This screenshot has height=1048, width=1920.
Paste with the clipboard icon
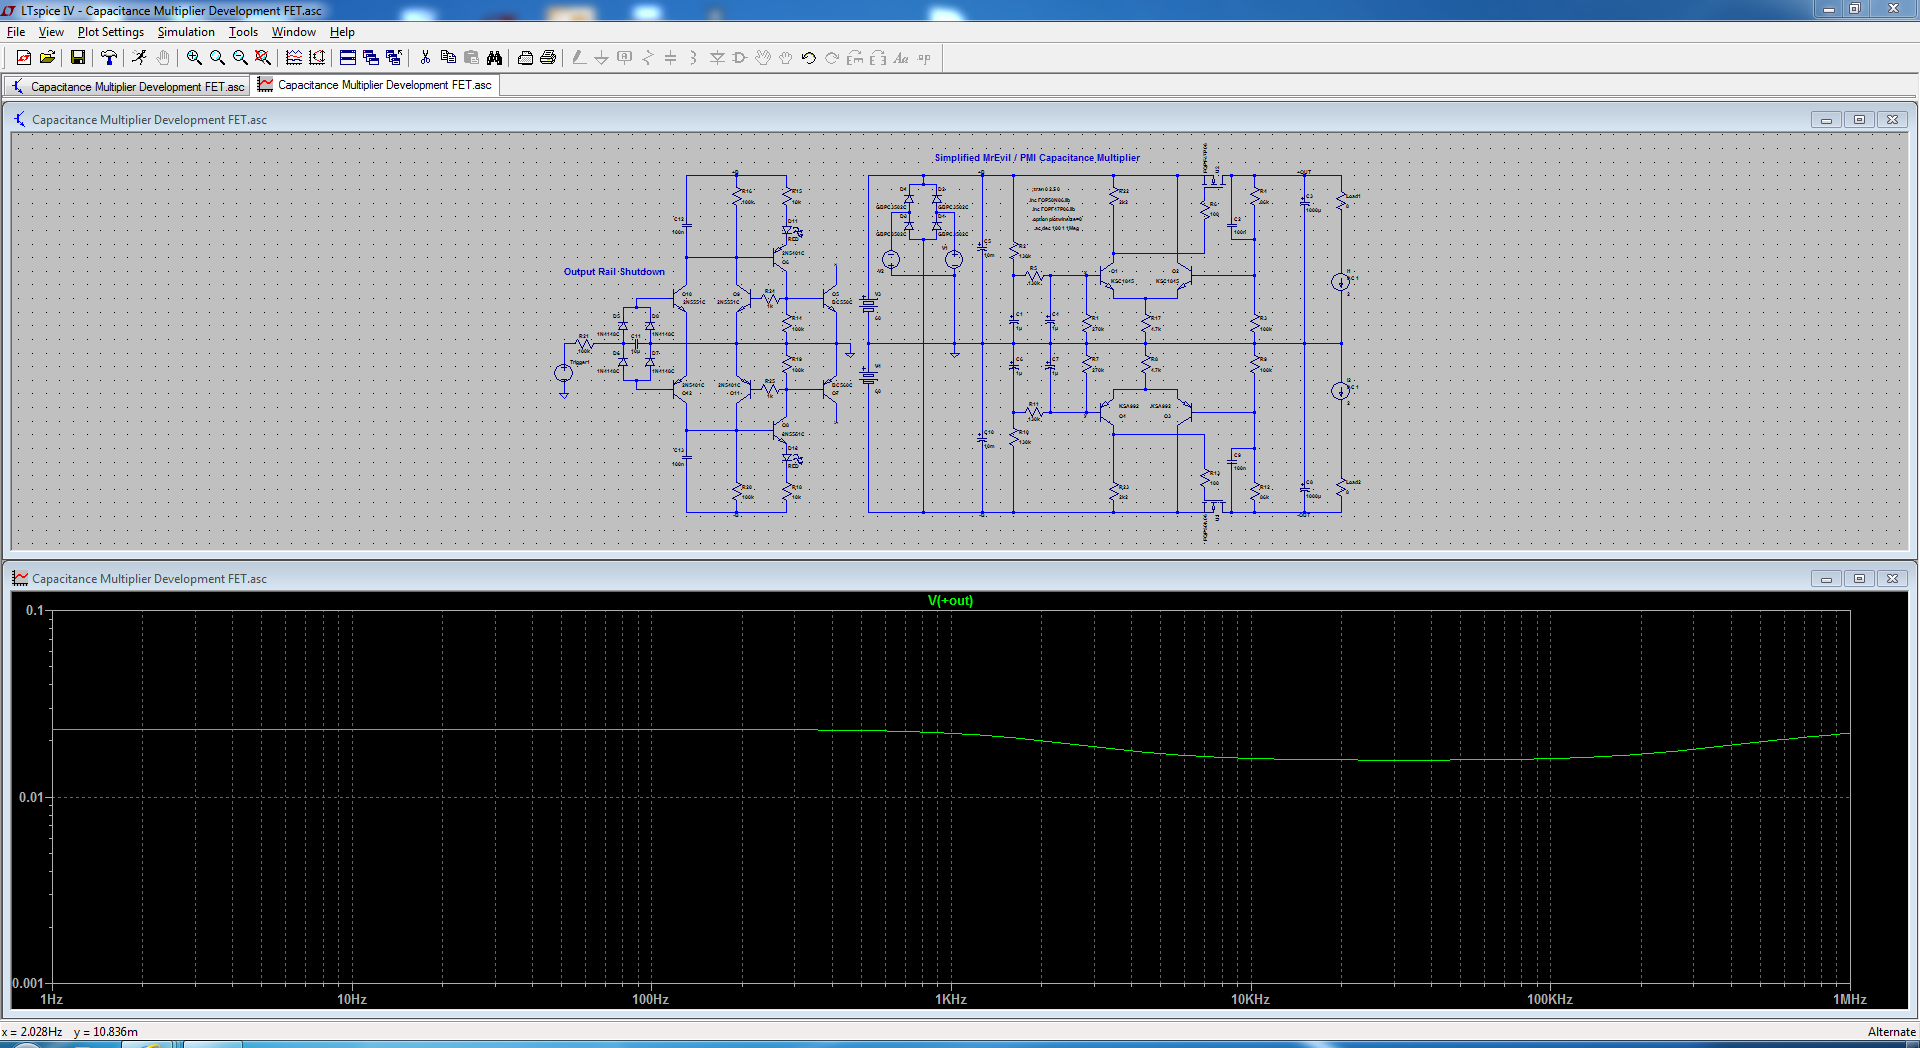click(x=471, y=58)
